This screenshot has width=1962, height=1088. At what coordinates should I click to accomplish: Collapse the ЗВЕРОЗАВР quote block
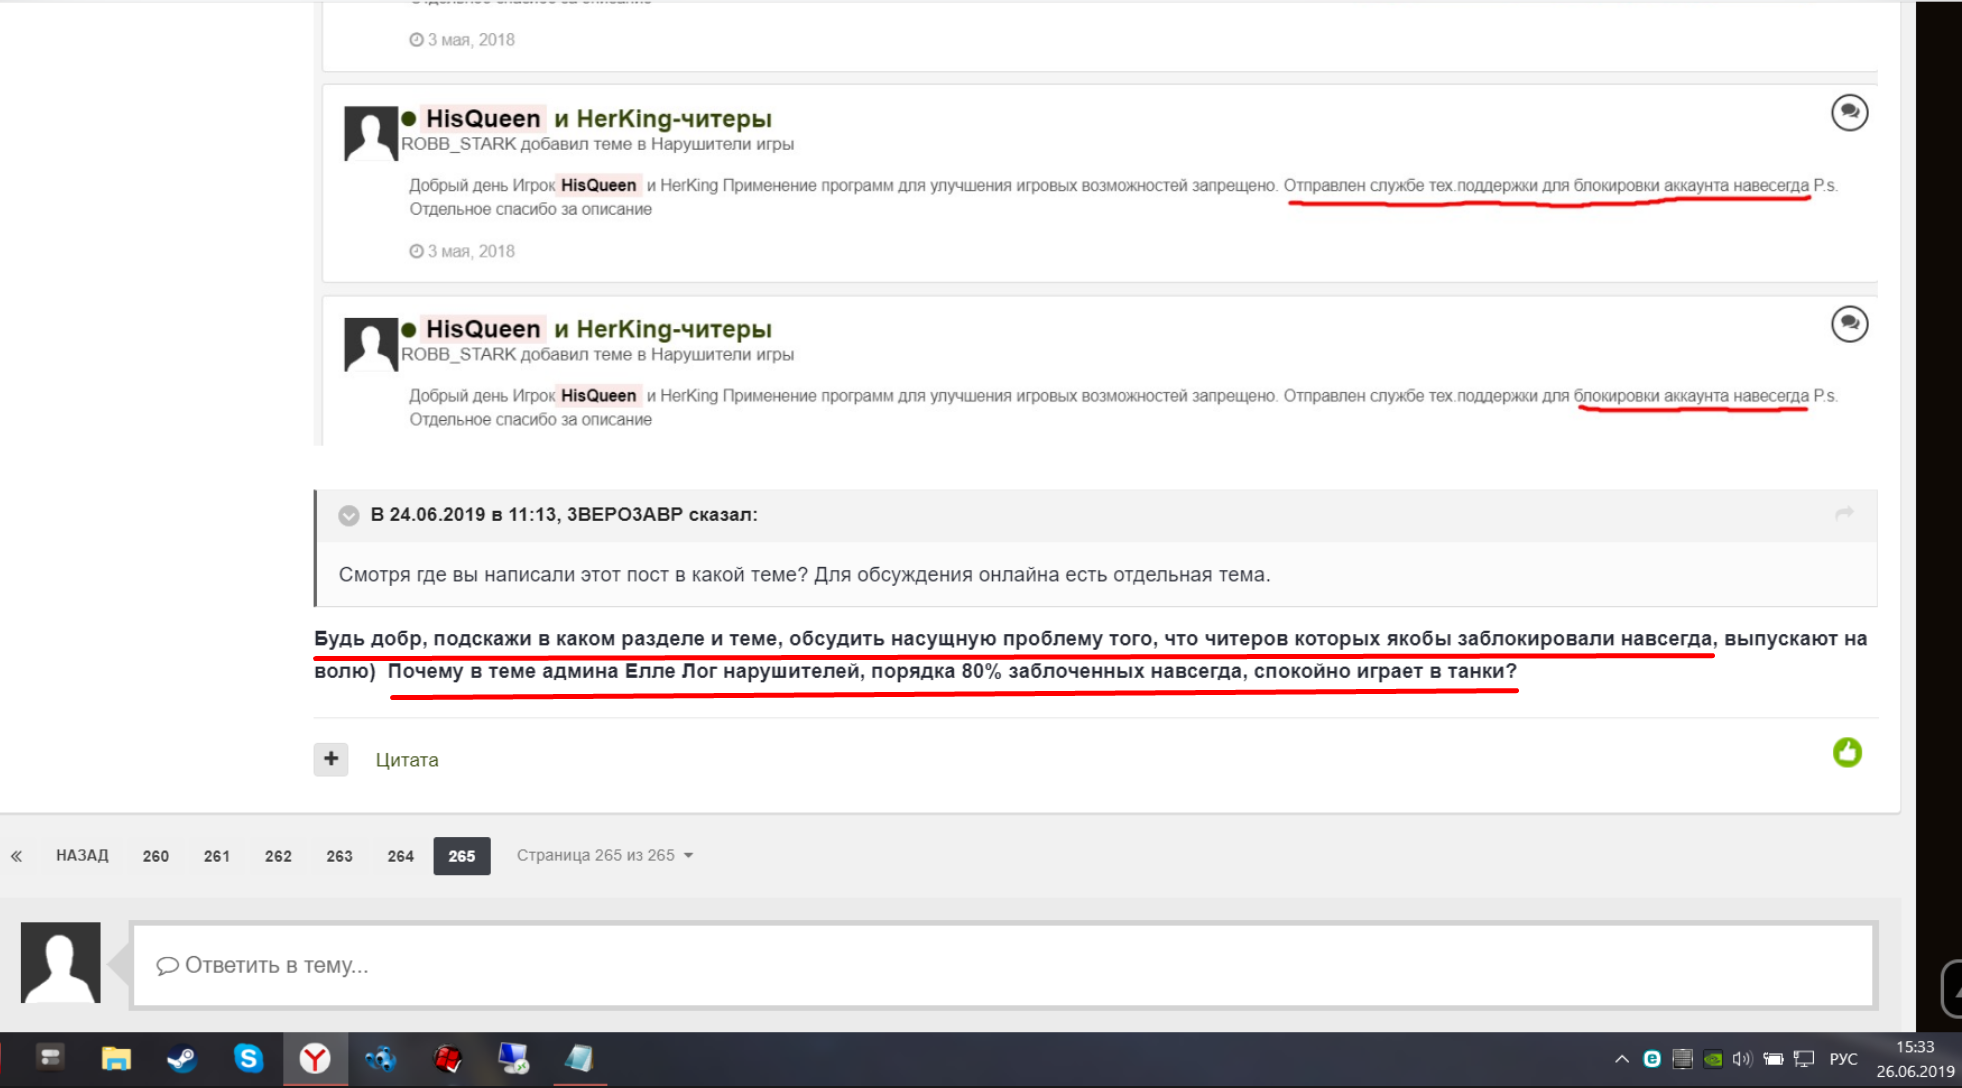[348, 515]
